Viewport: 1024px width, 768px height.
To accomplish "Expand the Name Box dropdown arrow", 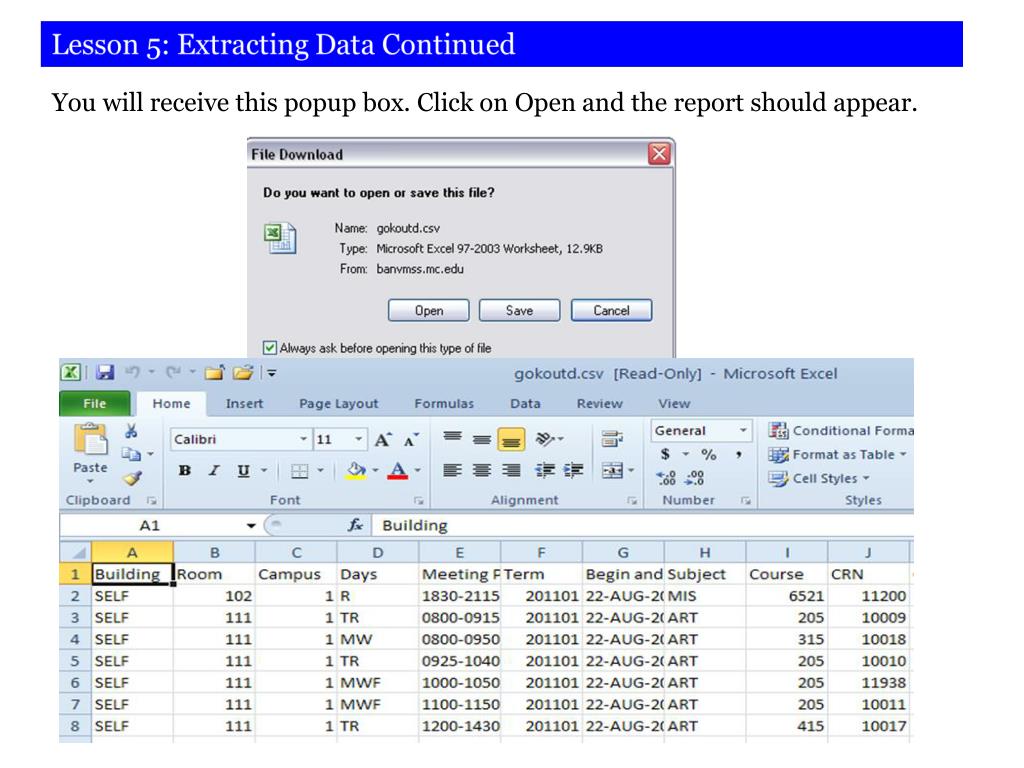I will tap(251, 525).
